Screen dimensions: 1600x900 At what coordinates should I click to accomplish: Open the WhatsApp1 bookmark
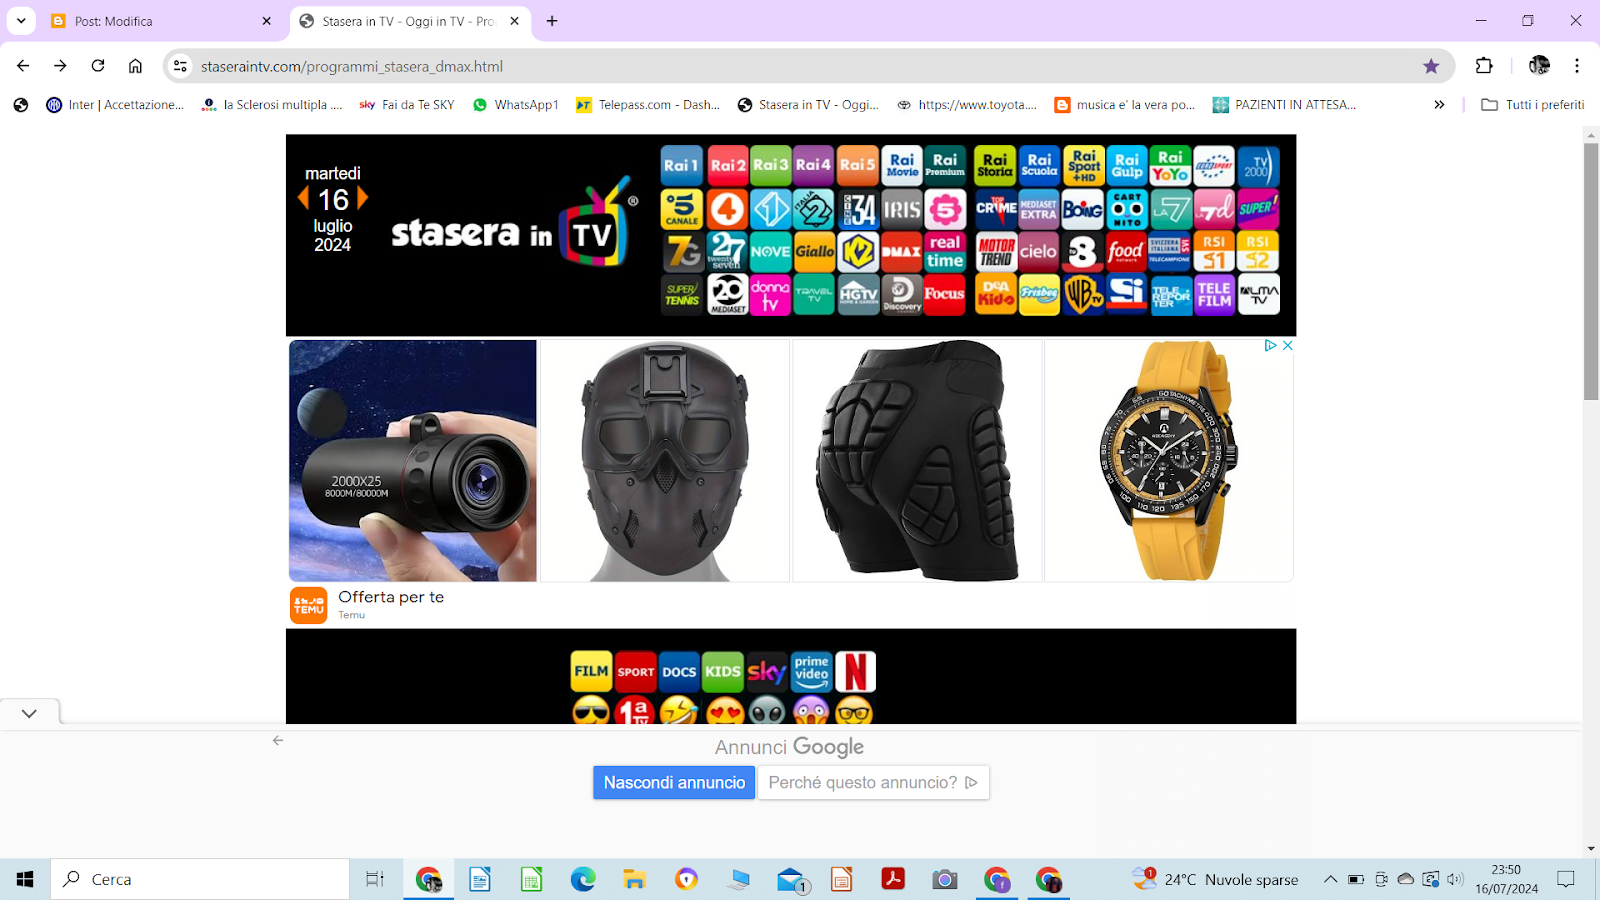point(515,104)
